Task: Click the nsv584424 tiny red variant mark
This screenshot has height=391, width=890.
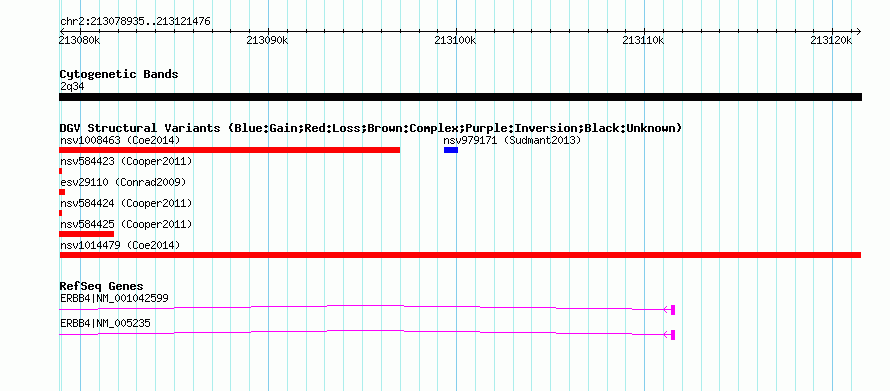Action: pyautogui.click(x=61, y=213)
